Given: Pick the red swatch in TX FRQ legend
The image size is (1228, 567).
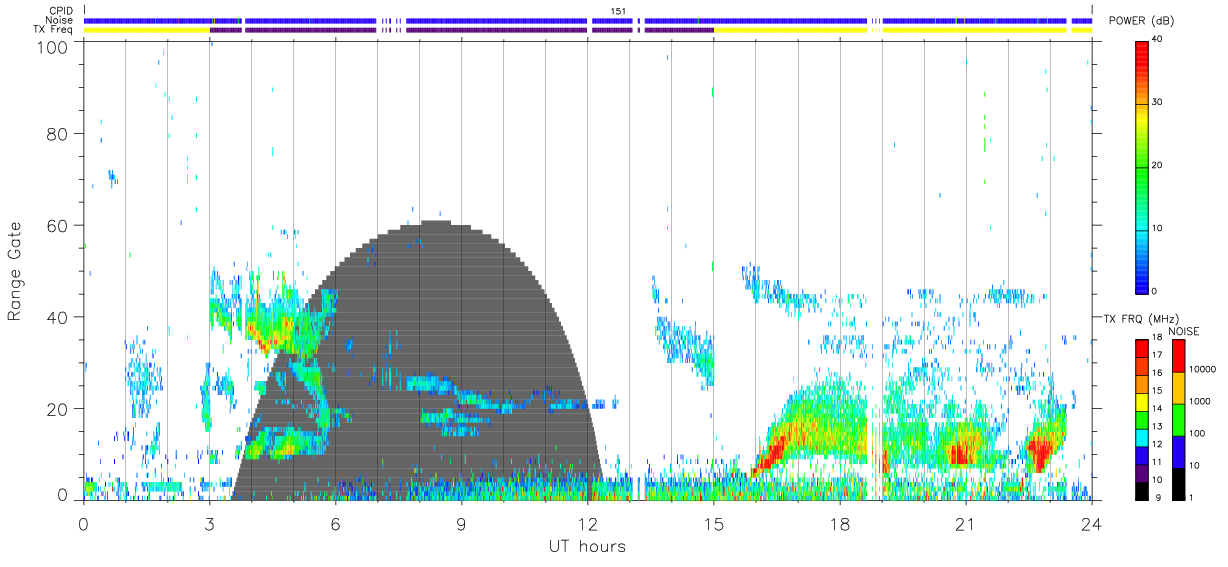Looking at the screenshot, I should (1143, 348).
